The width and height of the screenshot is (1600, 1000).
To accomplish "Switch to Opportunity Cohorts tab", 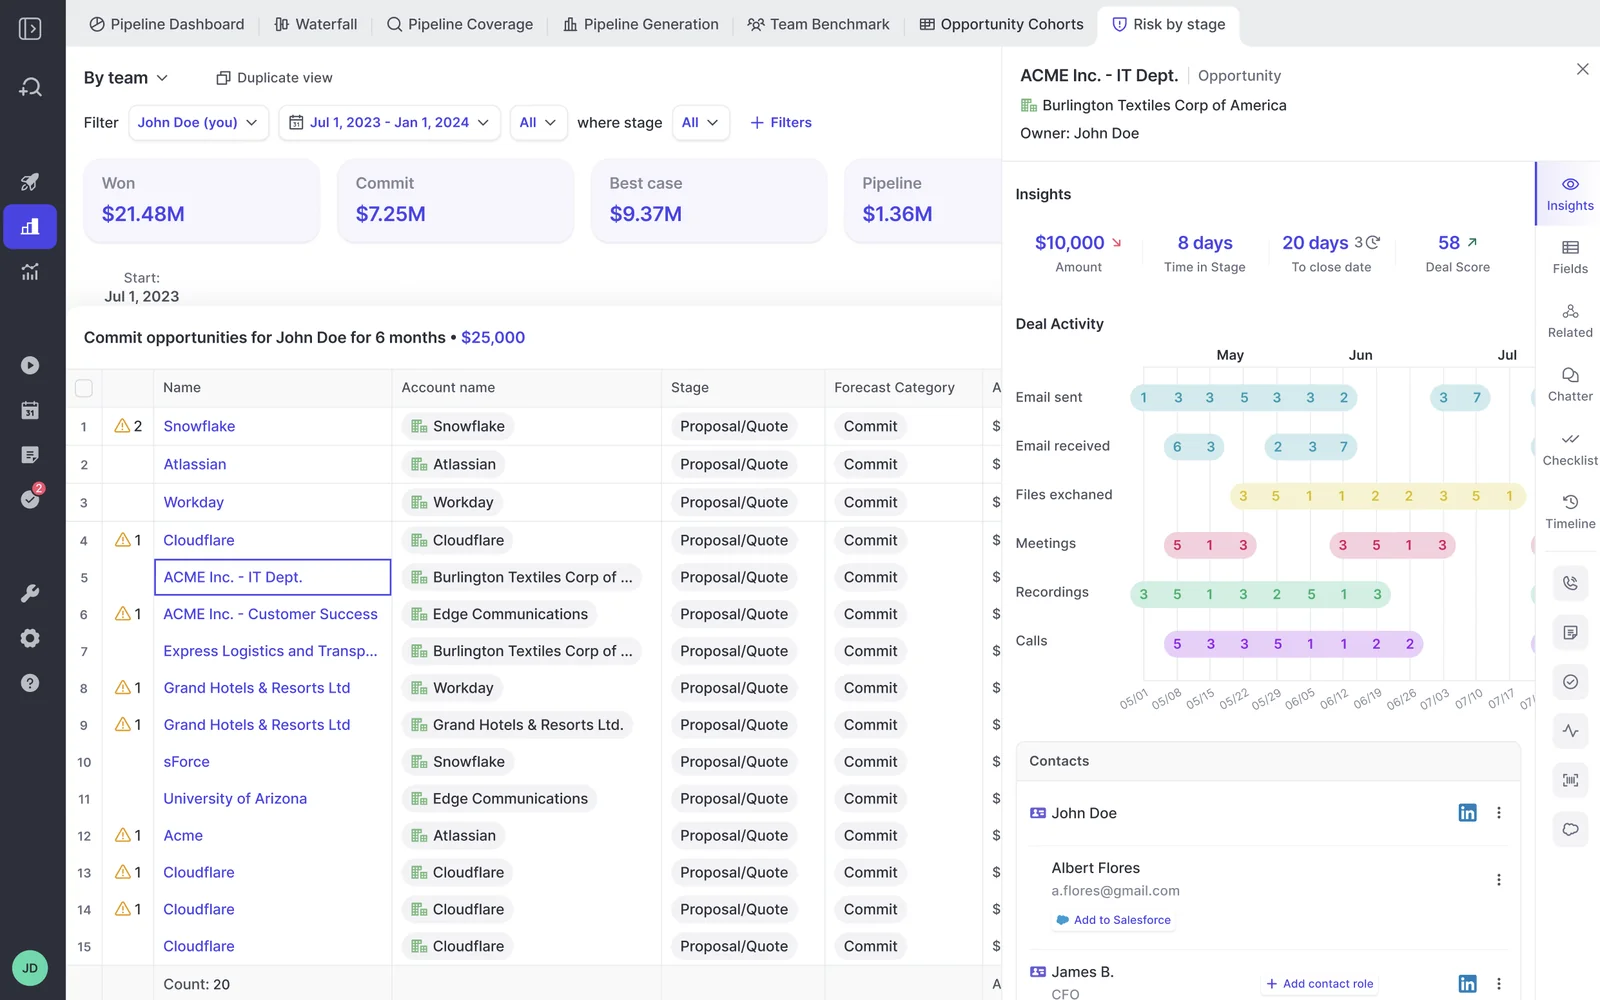I will point(1001,24).
